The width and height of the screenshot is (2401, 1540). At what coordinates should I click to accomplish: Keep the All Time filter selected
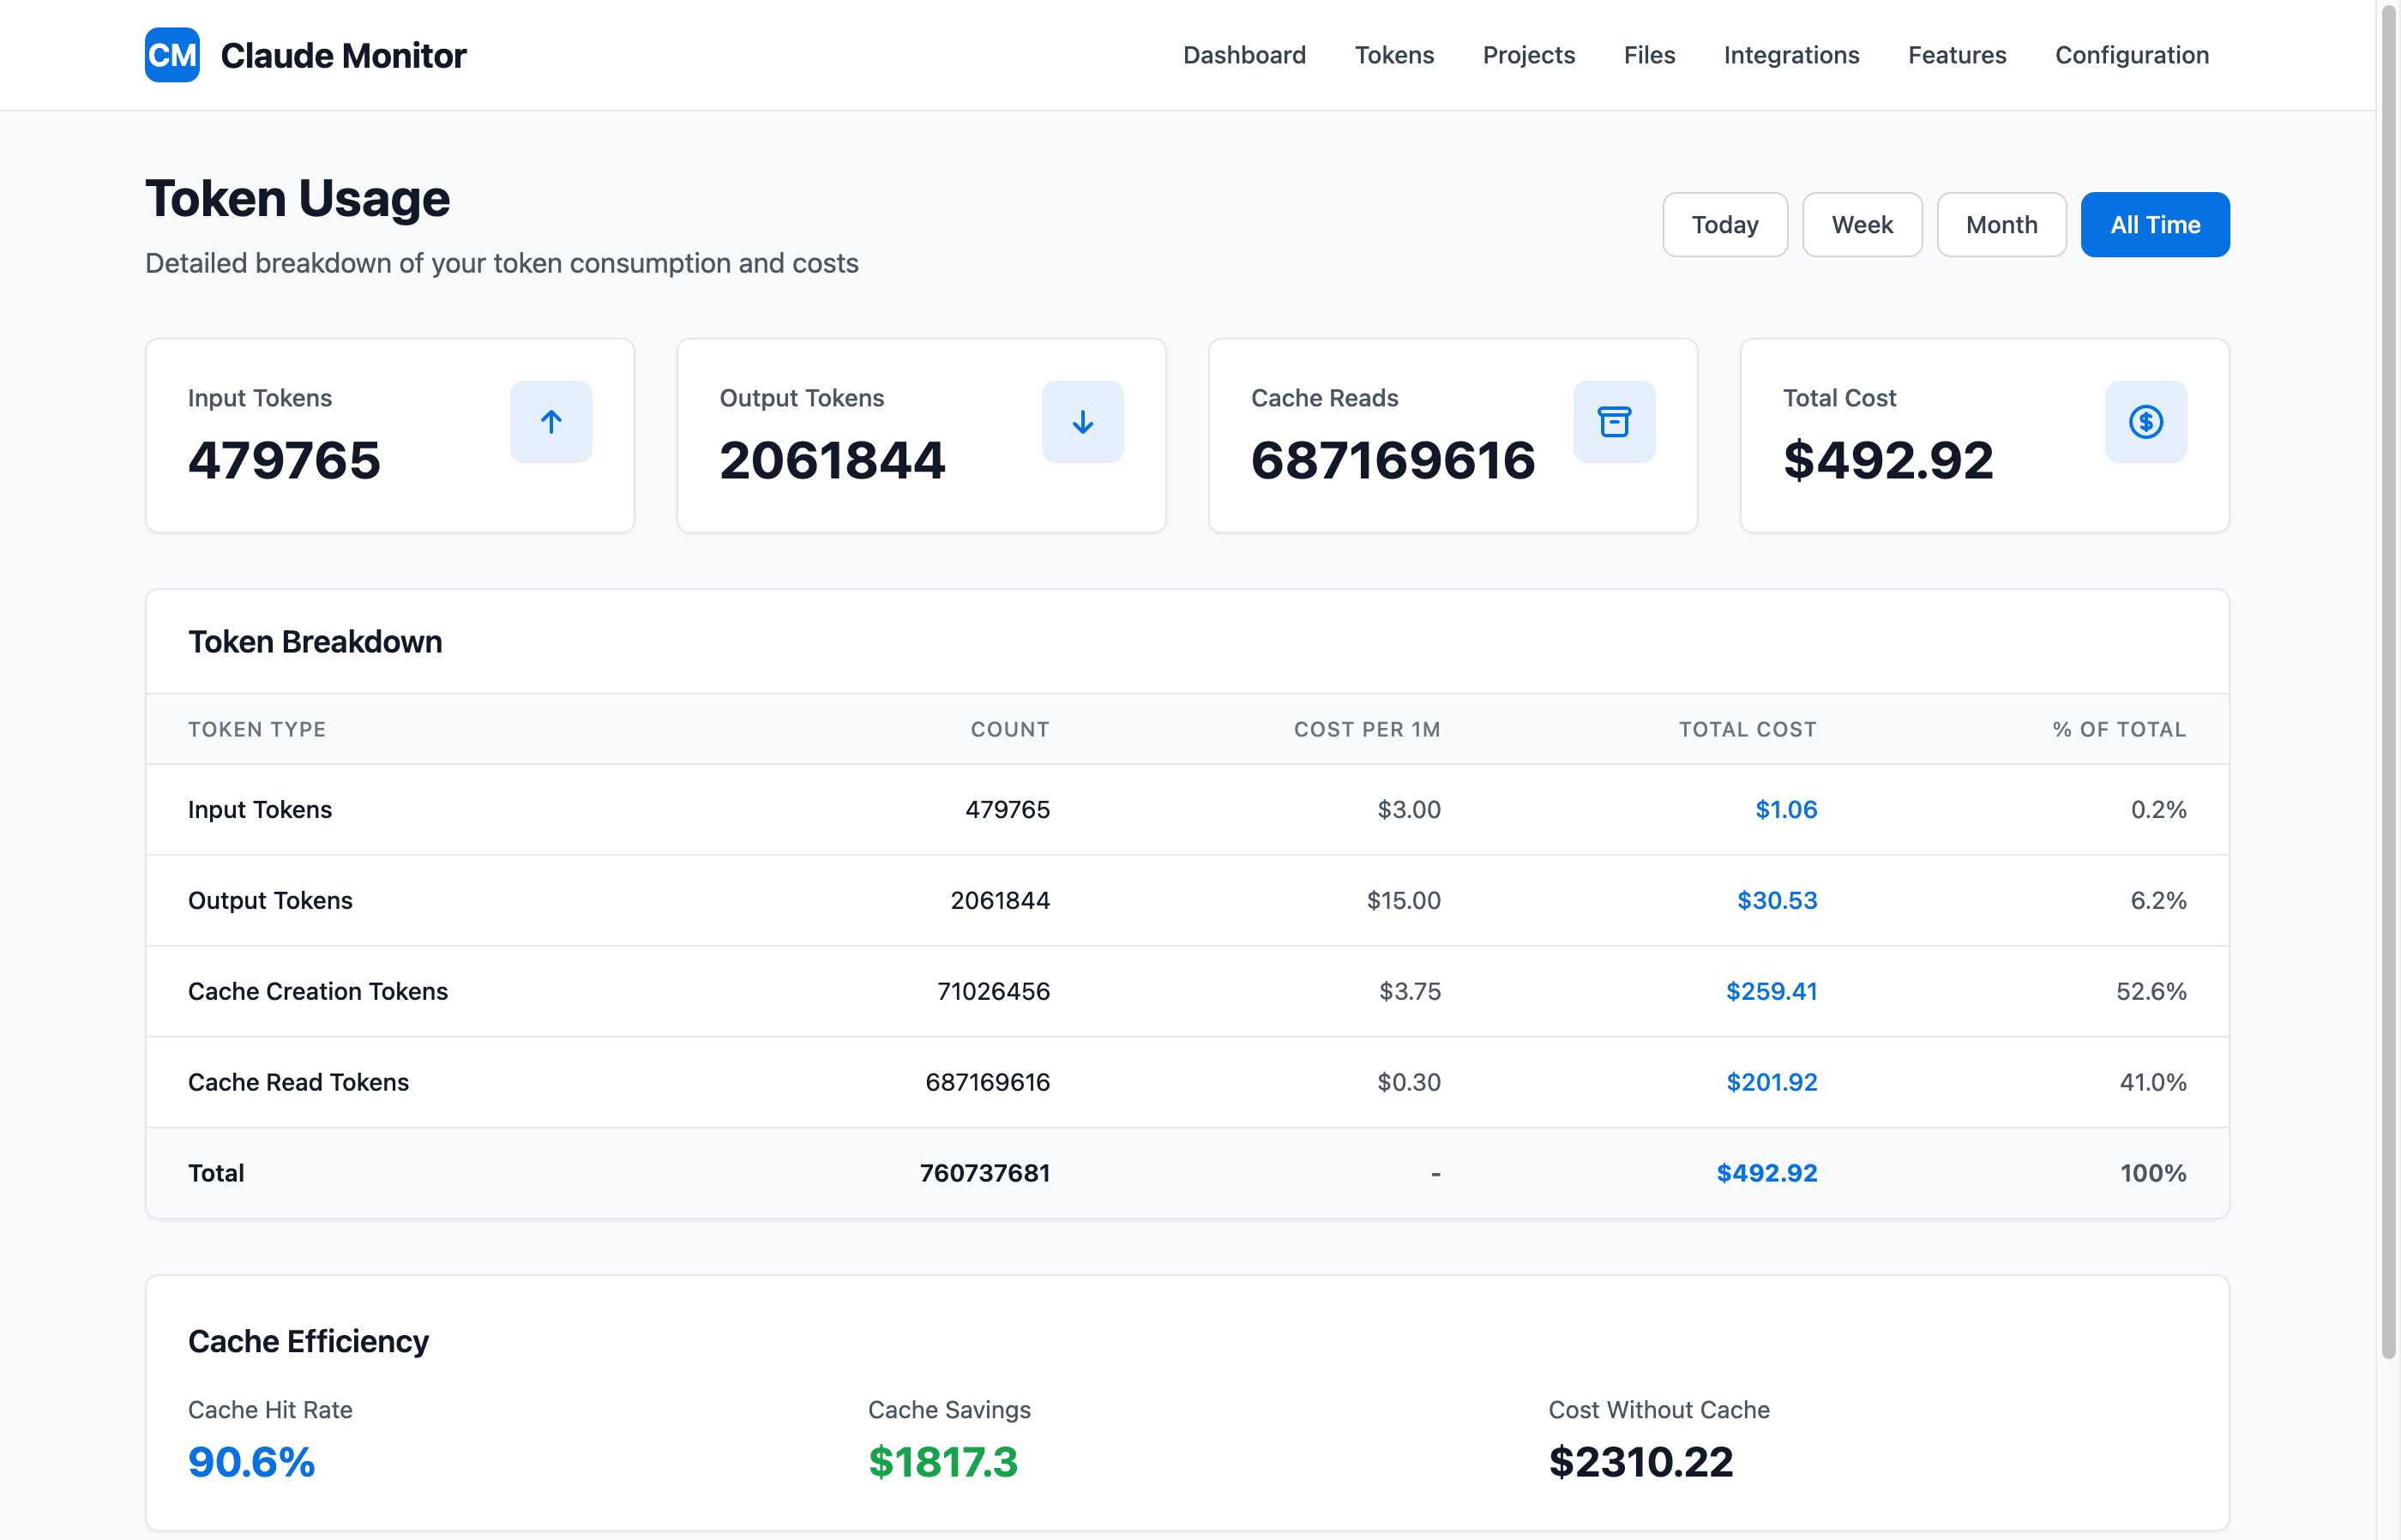coord(2155,224)
